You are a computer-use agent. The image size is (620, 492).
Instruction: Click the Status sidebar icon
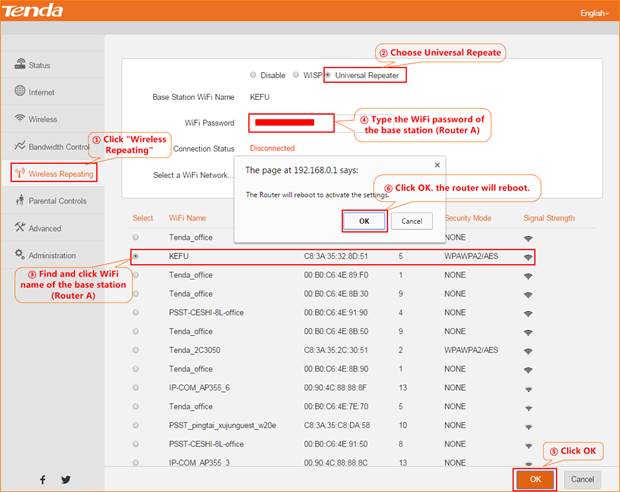(x=20, y=65)
